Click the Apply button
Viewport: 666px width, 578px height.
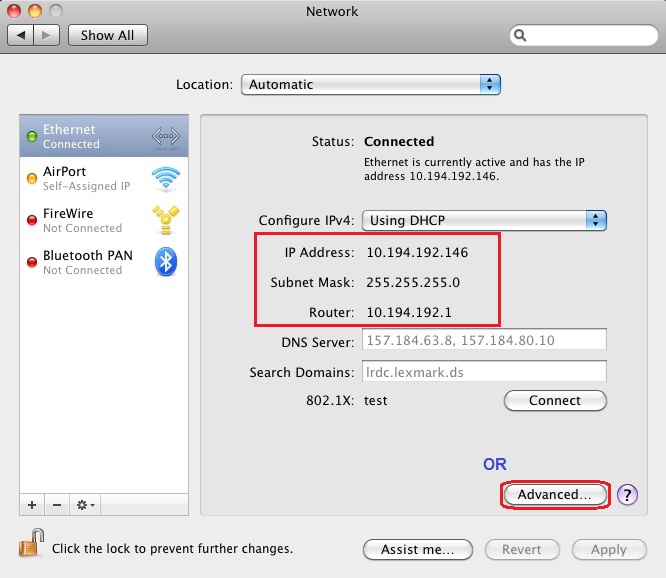[x=609, y=550]
